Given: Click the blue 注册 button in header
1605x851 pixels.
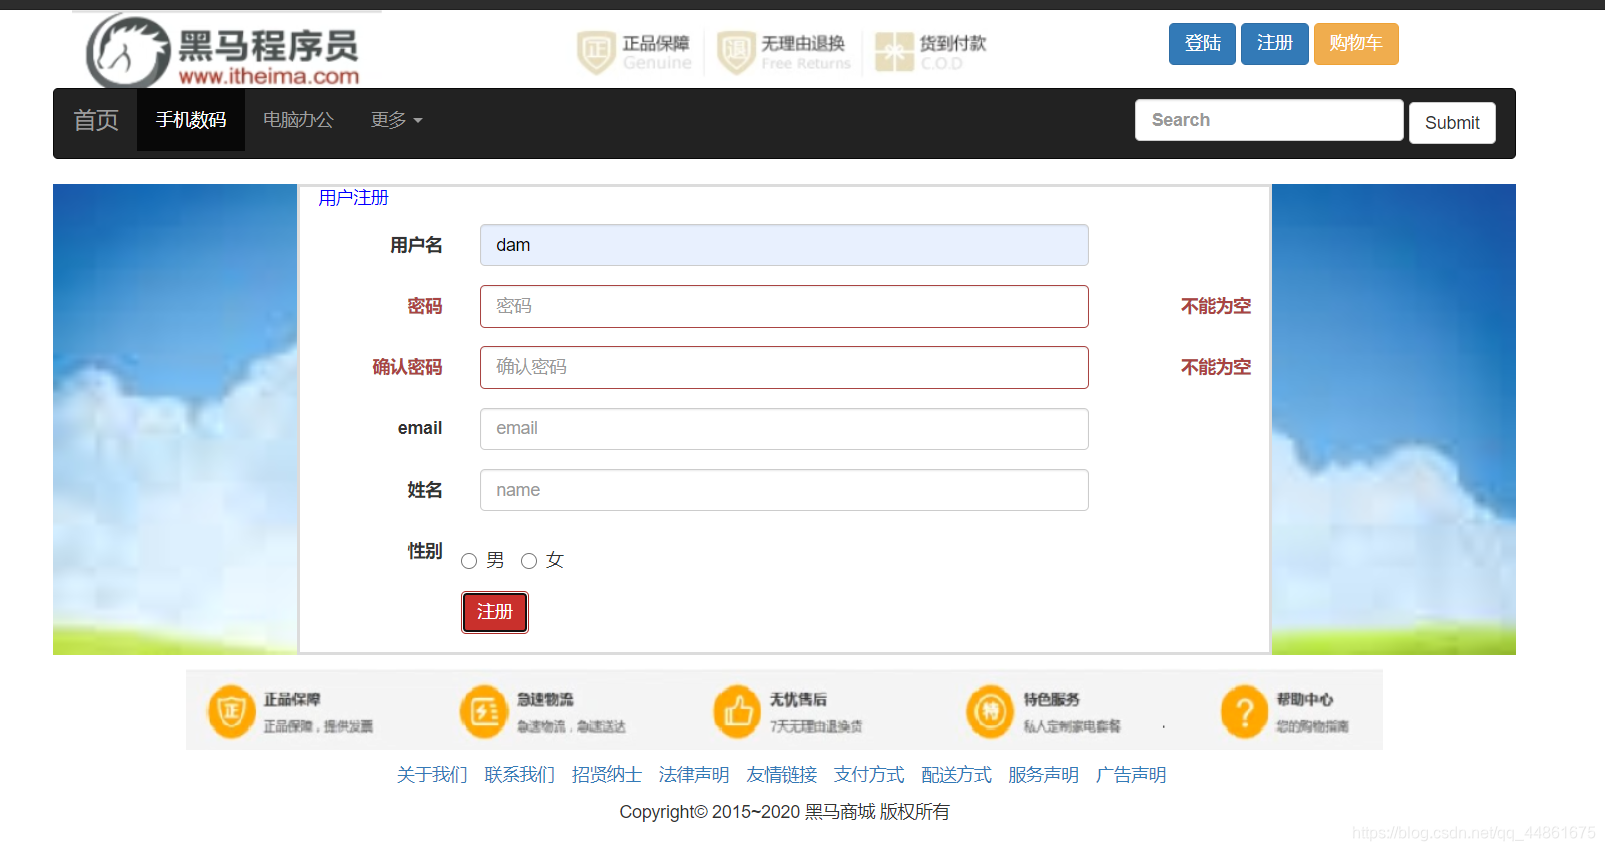Looking at the screenshot, I should 1275,44.
